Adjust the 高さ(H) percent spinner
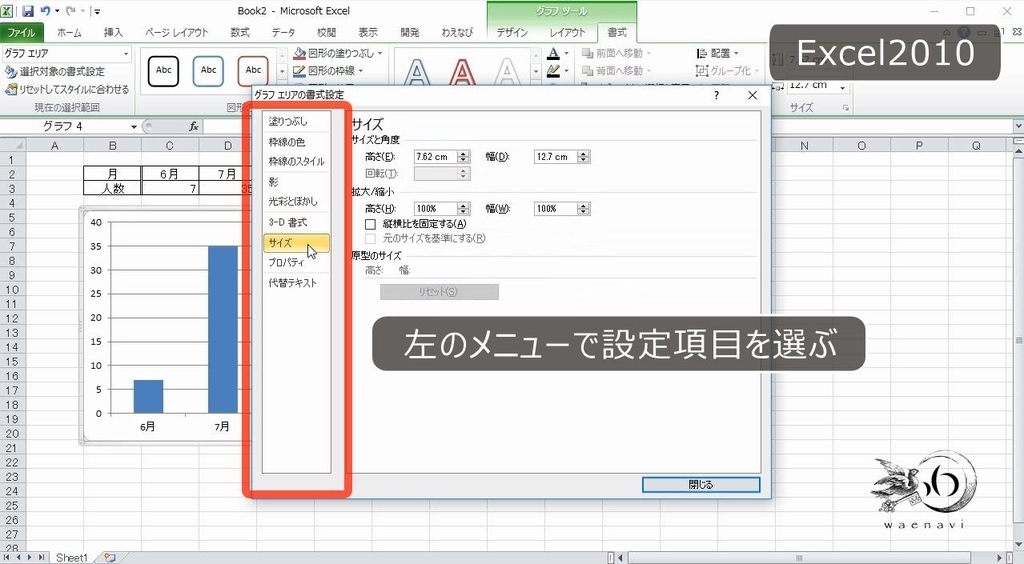 pos(464,209)
